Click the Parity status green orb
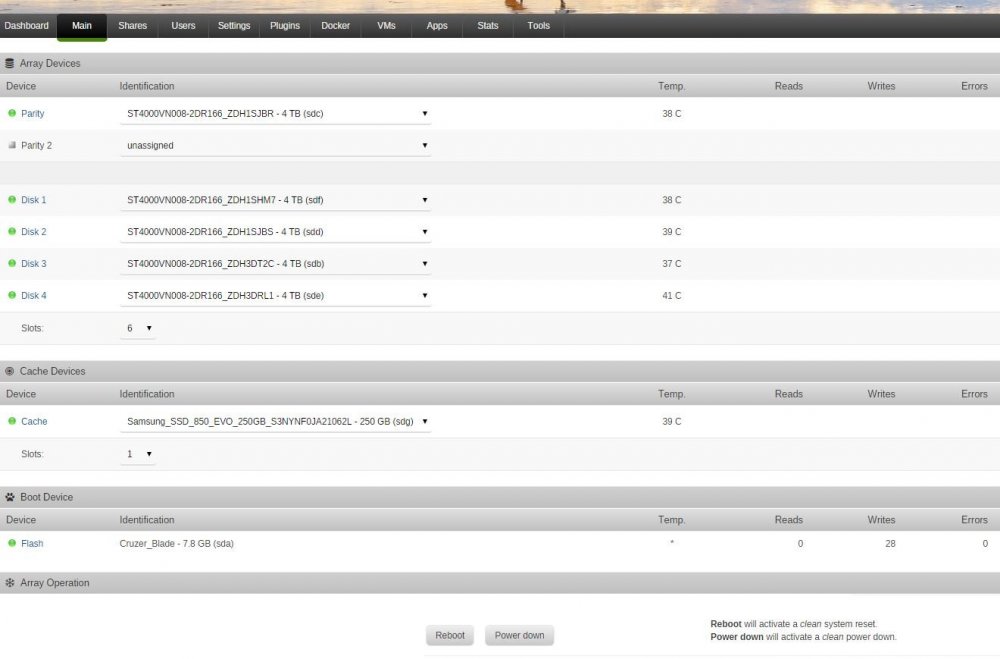The height and width of the screenshot is (659, 1000). (x=11, y=113)
